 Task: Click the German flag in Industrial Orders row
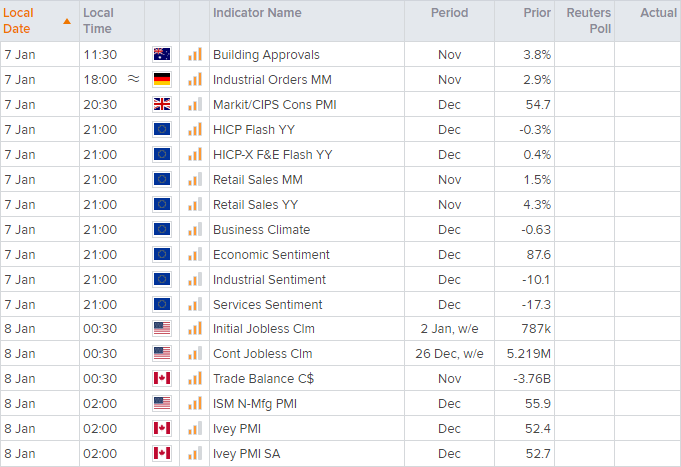coord(161,80)
